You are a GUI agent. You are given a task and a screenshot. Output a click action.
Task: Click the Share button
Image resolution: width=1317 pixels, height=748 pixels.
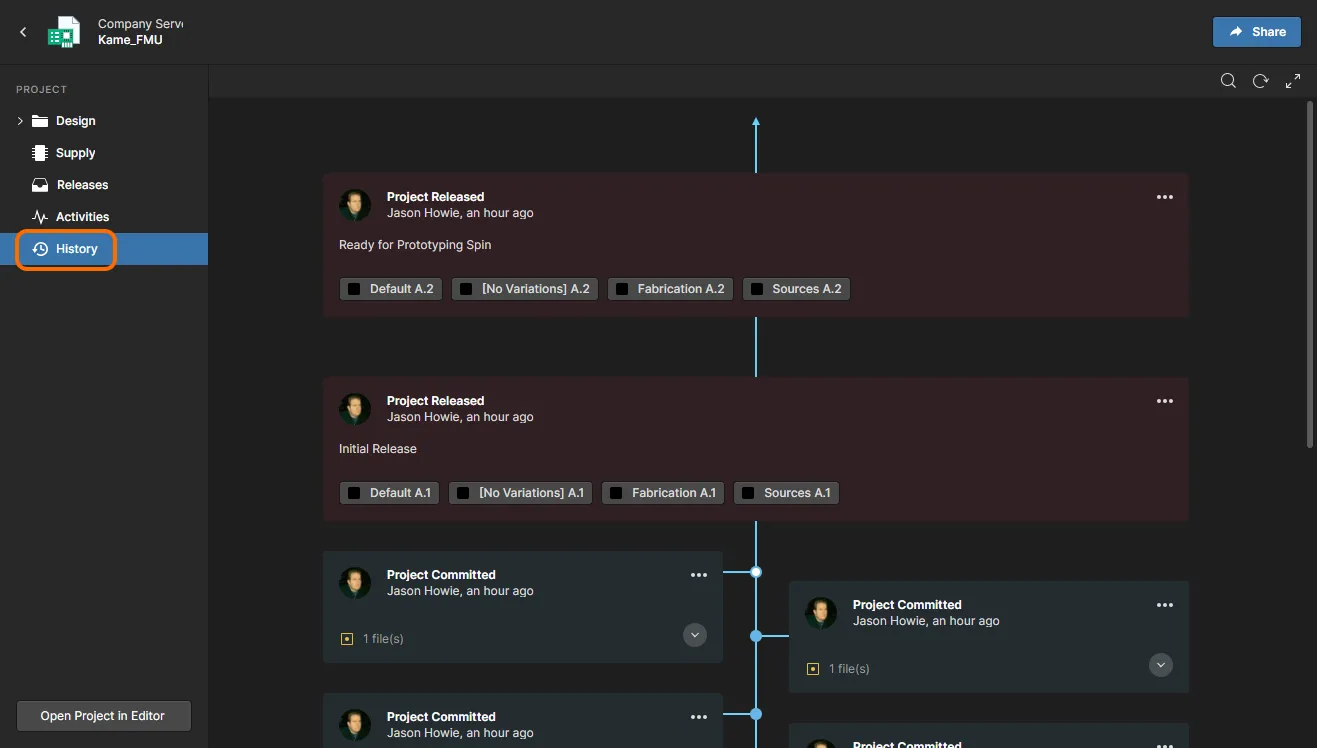[1257, 32]
